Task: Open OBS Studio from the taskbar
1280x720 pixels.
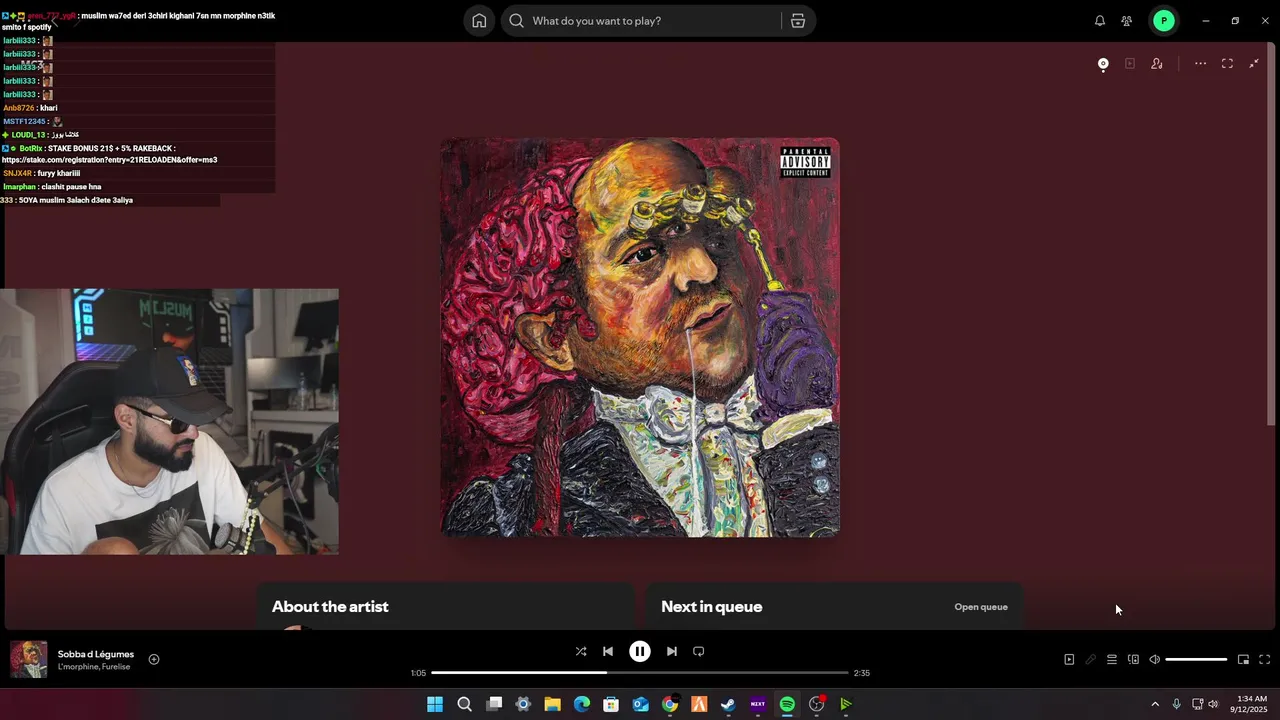Action: click(x=817, y=704)
